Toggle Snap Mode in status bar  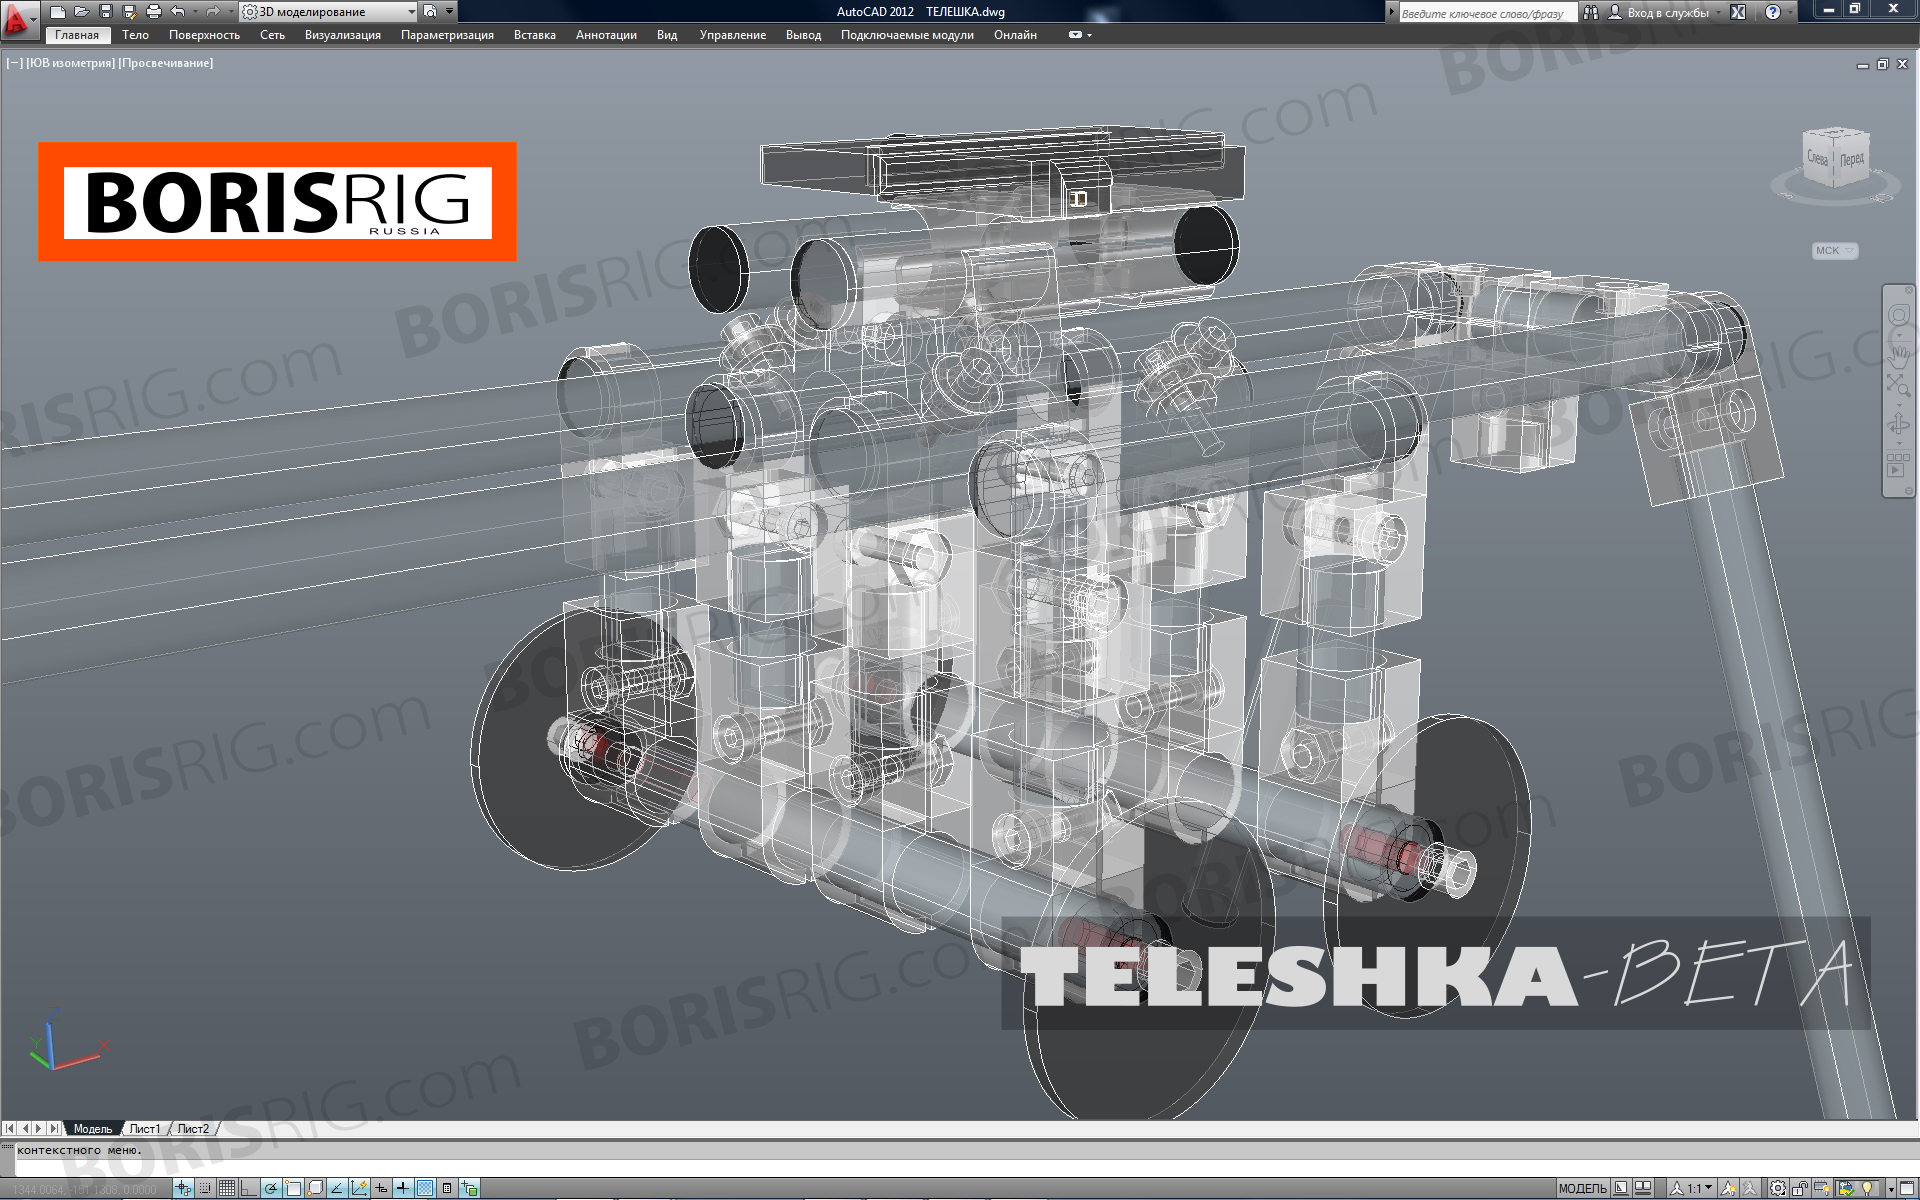[205, 1188]
